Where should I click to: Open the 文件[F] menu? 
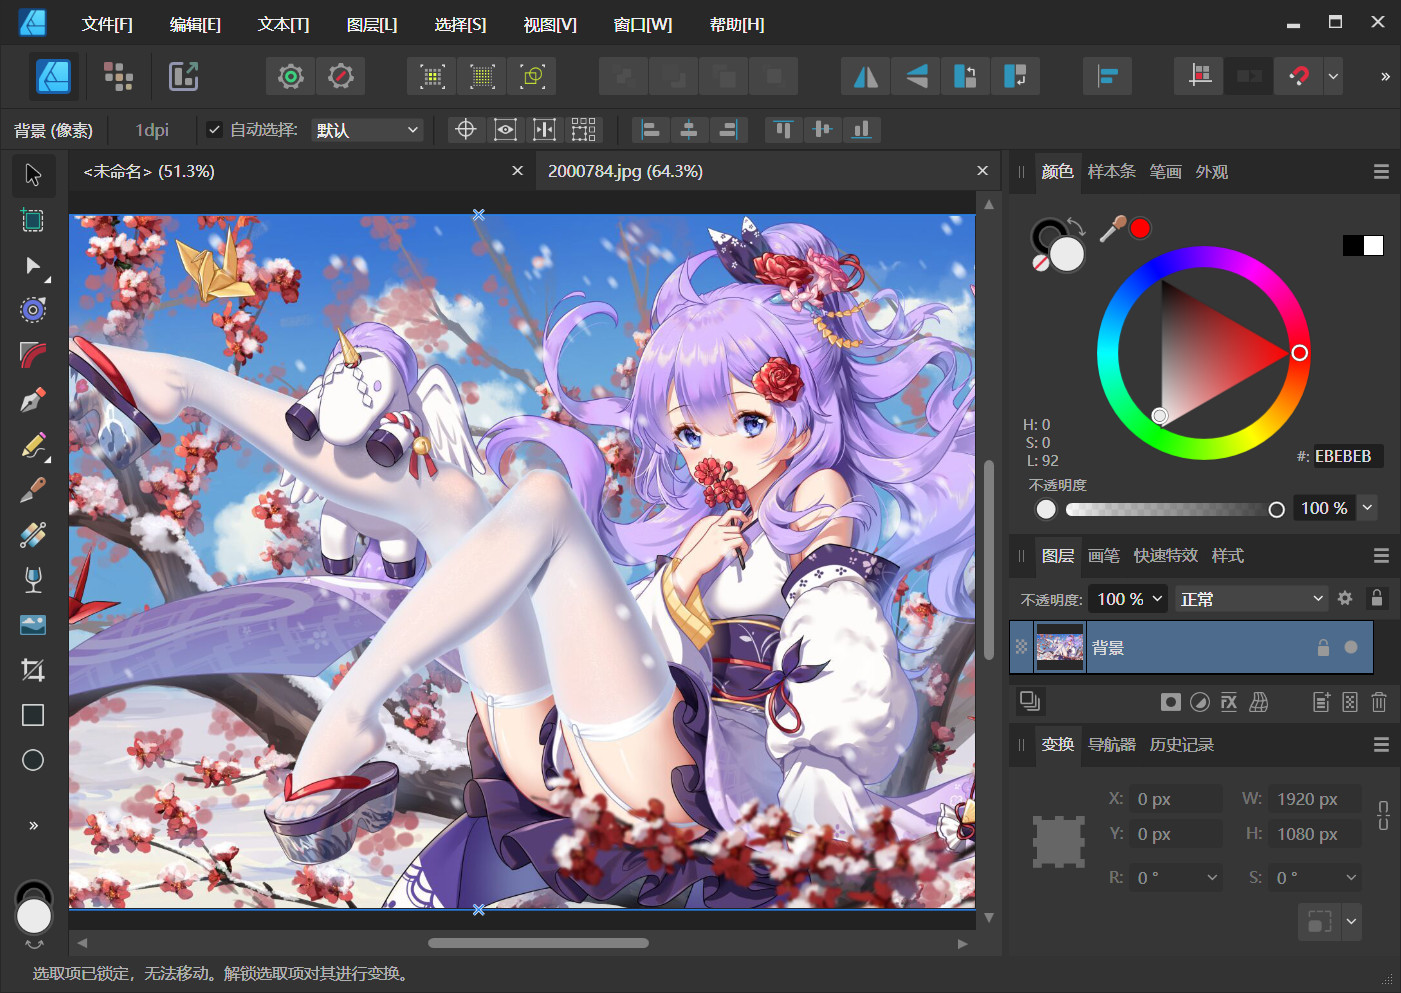(107, 24)
